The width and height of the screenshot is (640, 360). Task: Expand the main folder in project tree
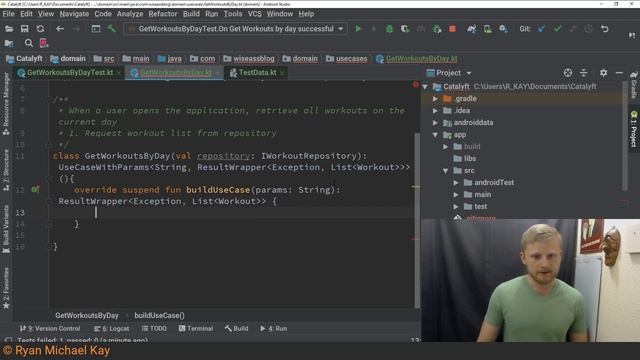[x=456, y=195]
